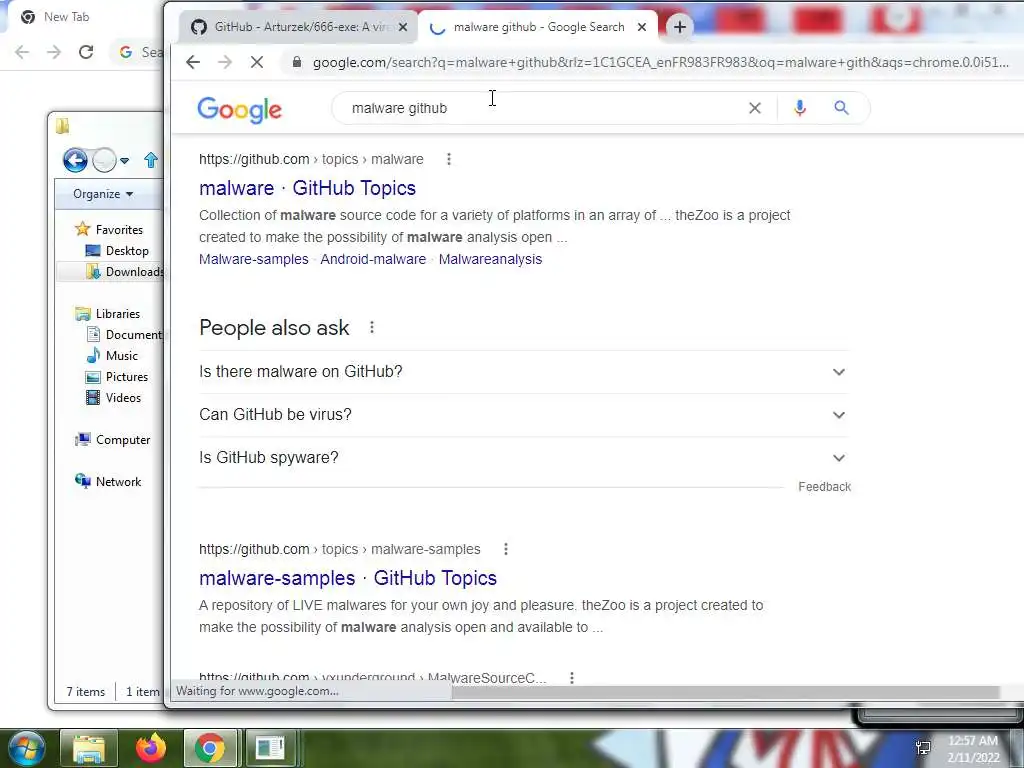The width and height of the screenshot is (1024, 768).
Task: Open the Android-malware sitelink
Action: click(373, 259)
